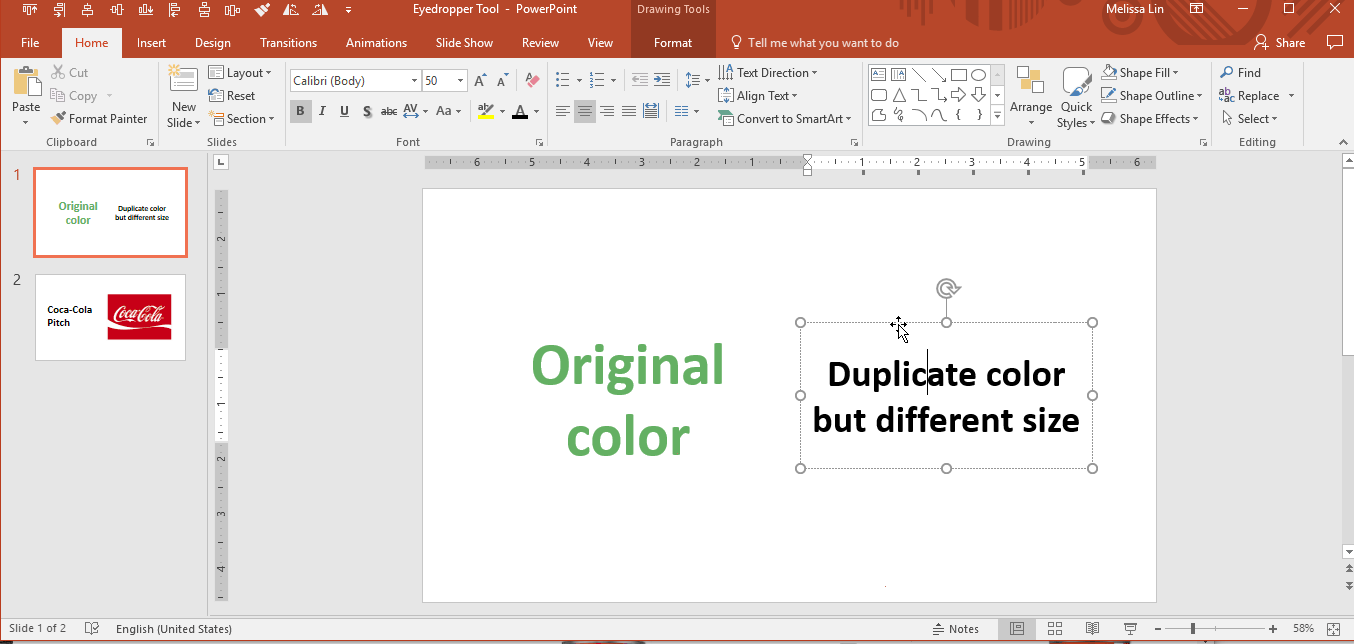Increase font size with the larger A
This screenshot has height=644, width=1354.
(x=481, y=81)
